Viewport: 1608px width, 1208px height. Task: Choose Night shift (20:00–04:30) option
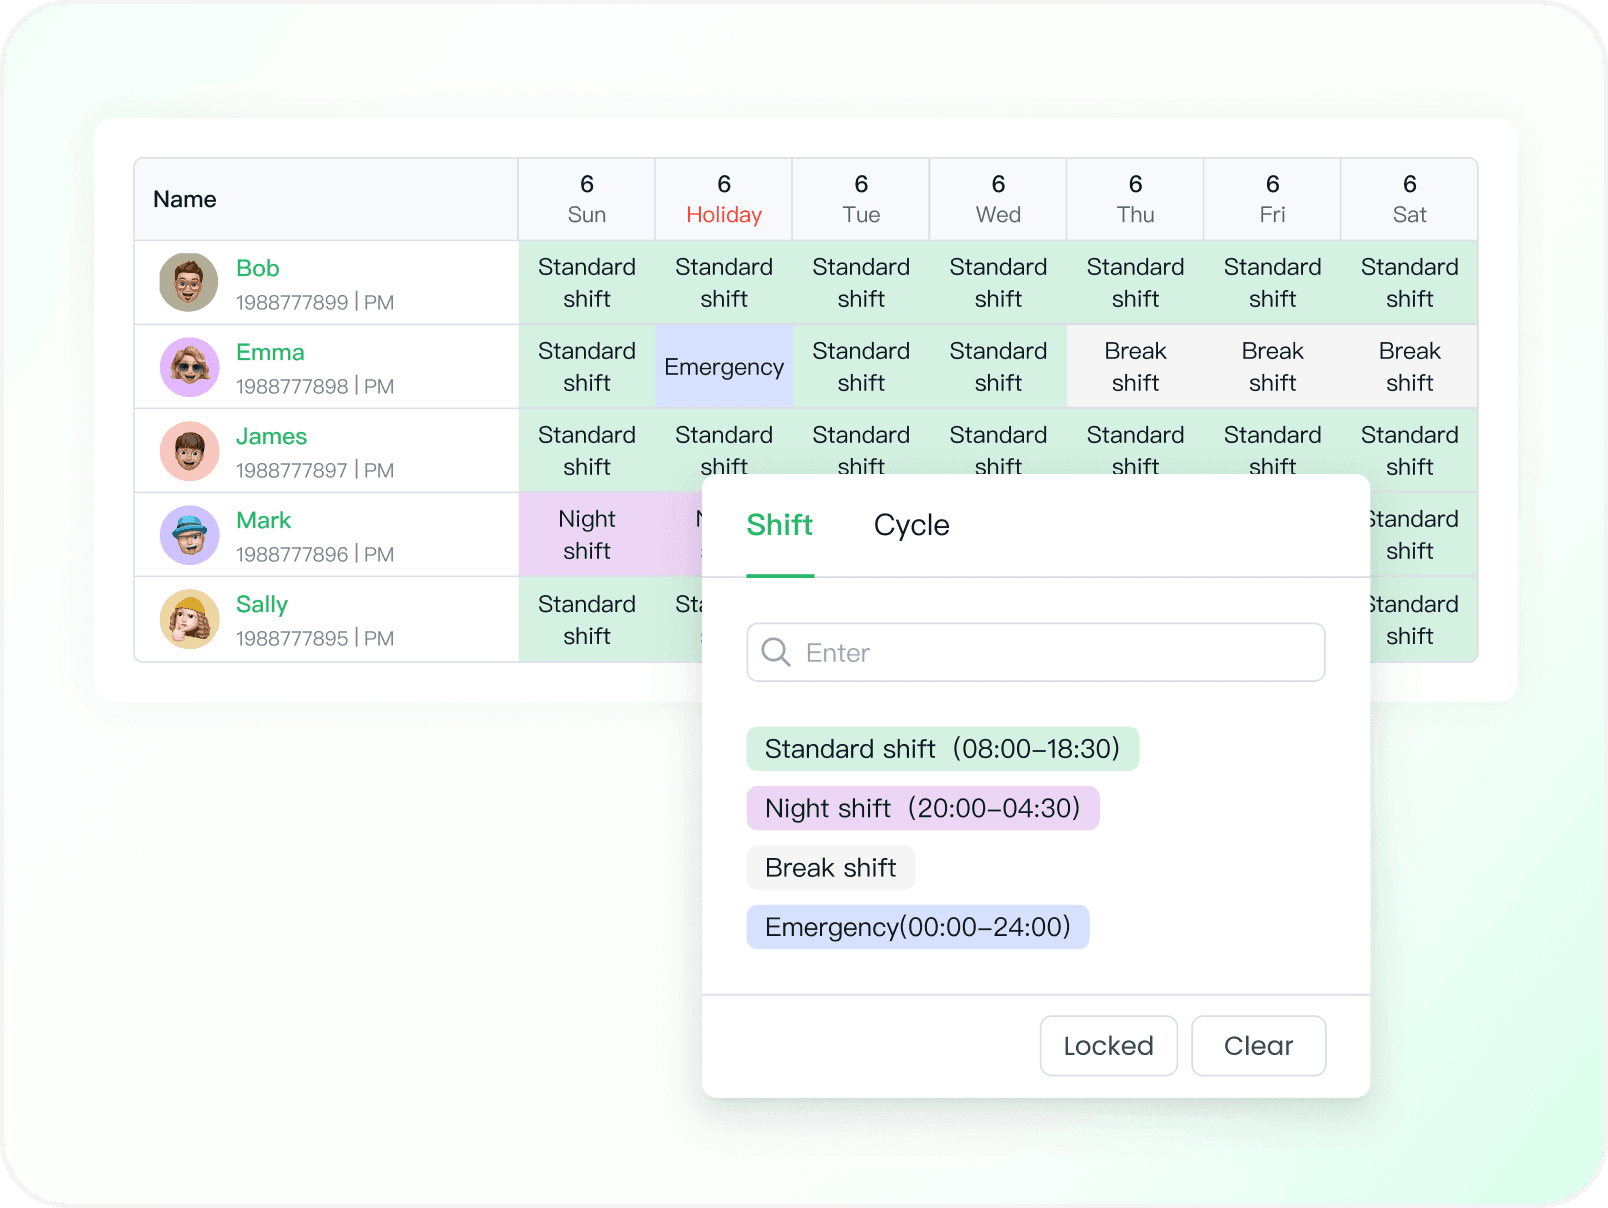point(922,808)
